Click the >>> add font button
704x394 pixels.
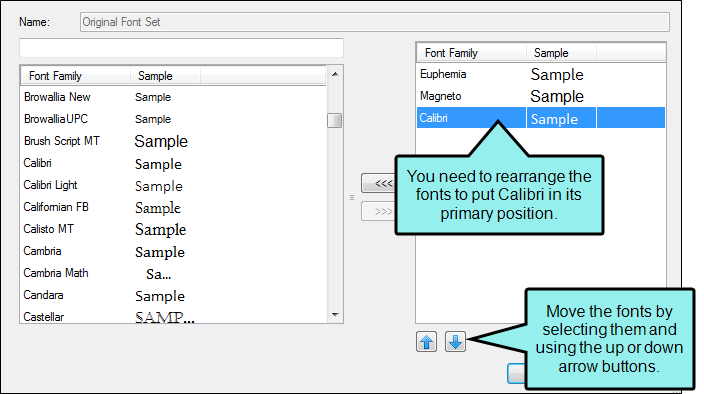pos(378,211)
